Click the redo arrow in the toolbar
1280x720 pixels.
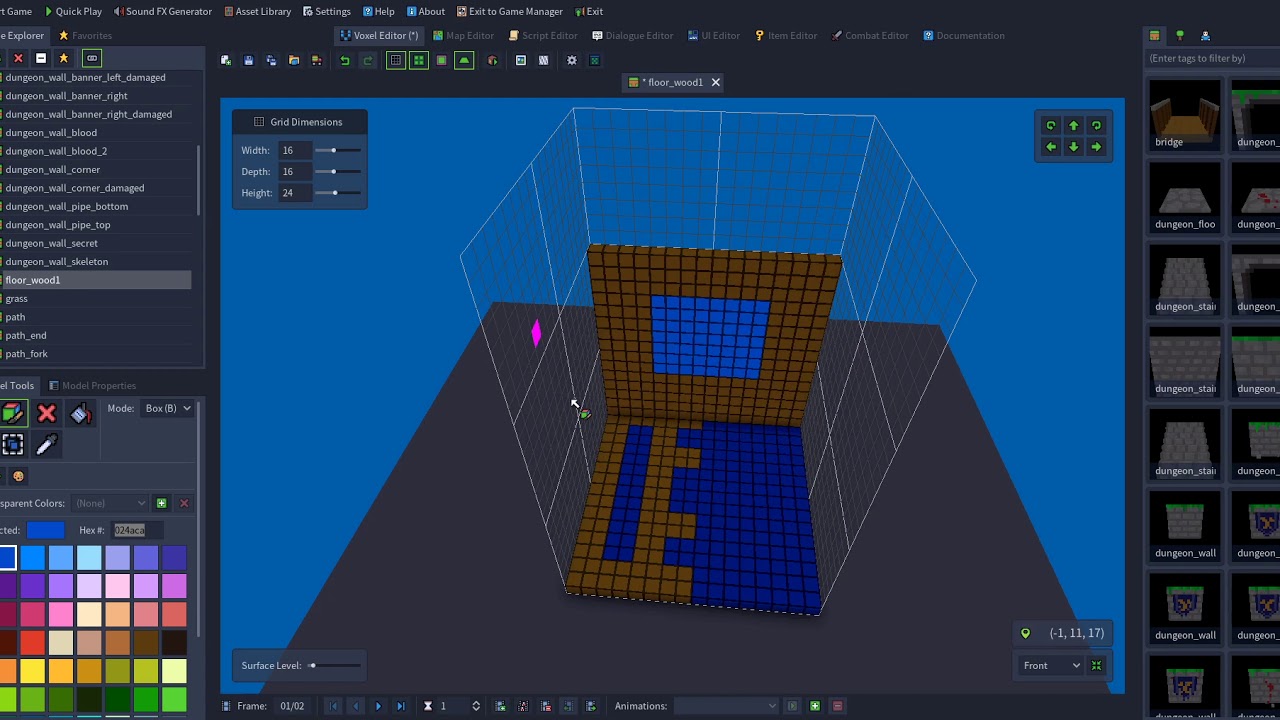(x=368, y=60)
